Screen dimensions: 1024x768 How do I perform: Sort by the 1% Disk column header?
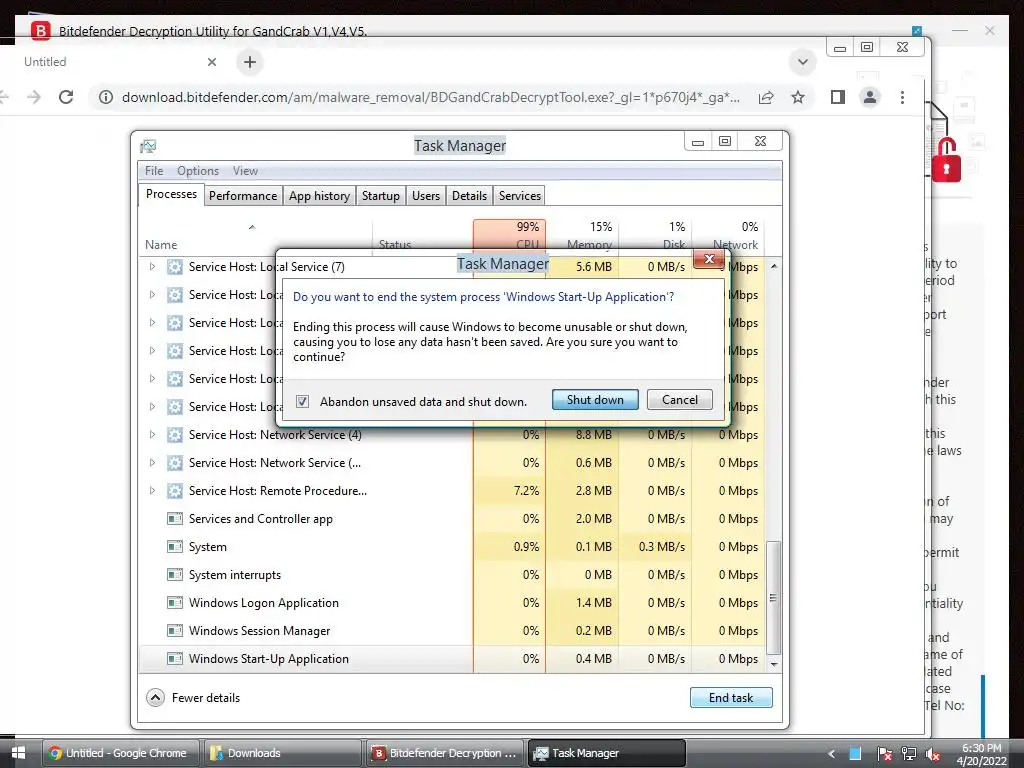656,236
